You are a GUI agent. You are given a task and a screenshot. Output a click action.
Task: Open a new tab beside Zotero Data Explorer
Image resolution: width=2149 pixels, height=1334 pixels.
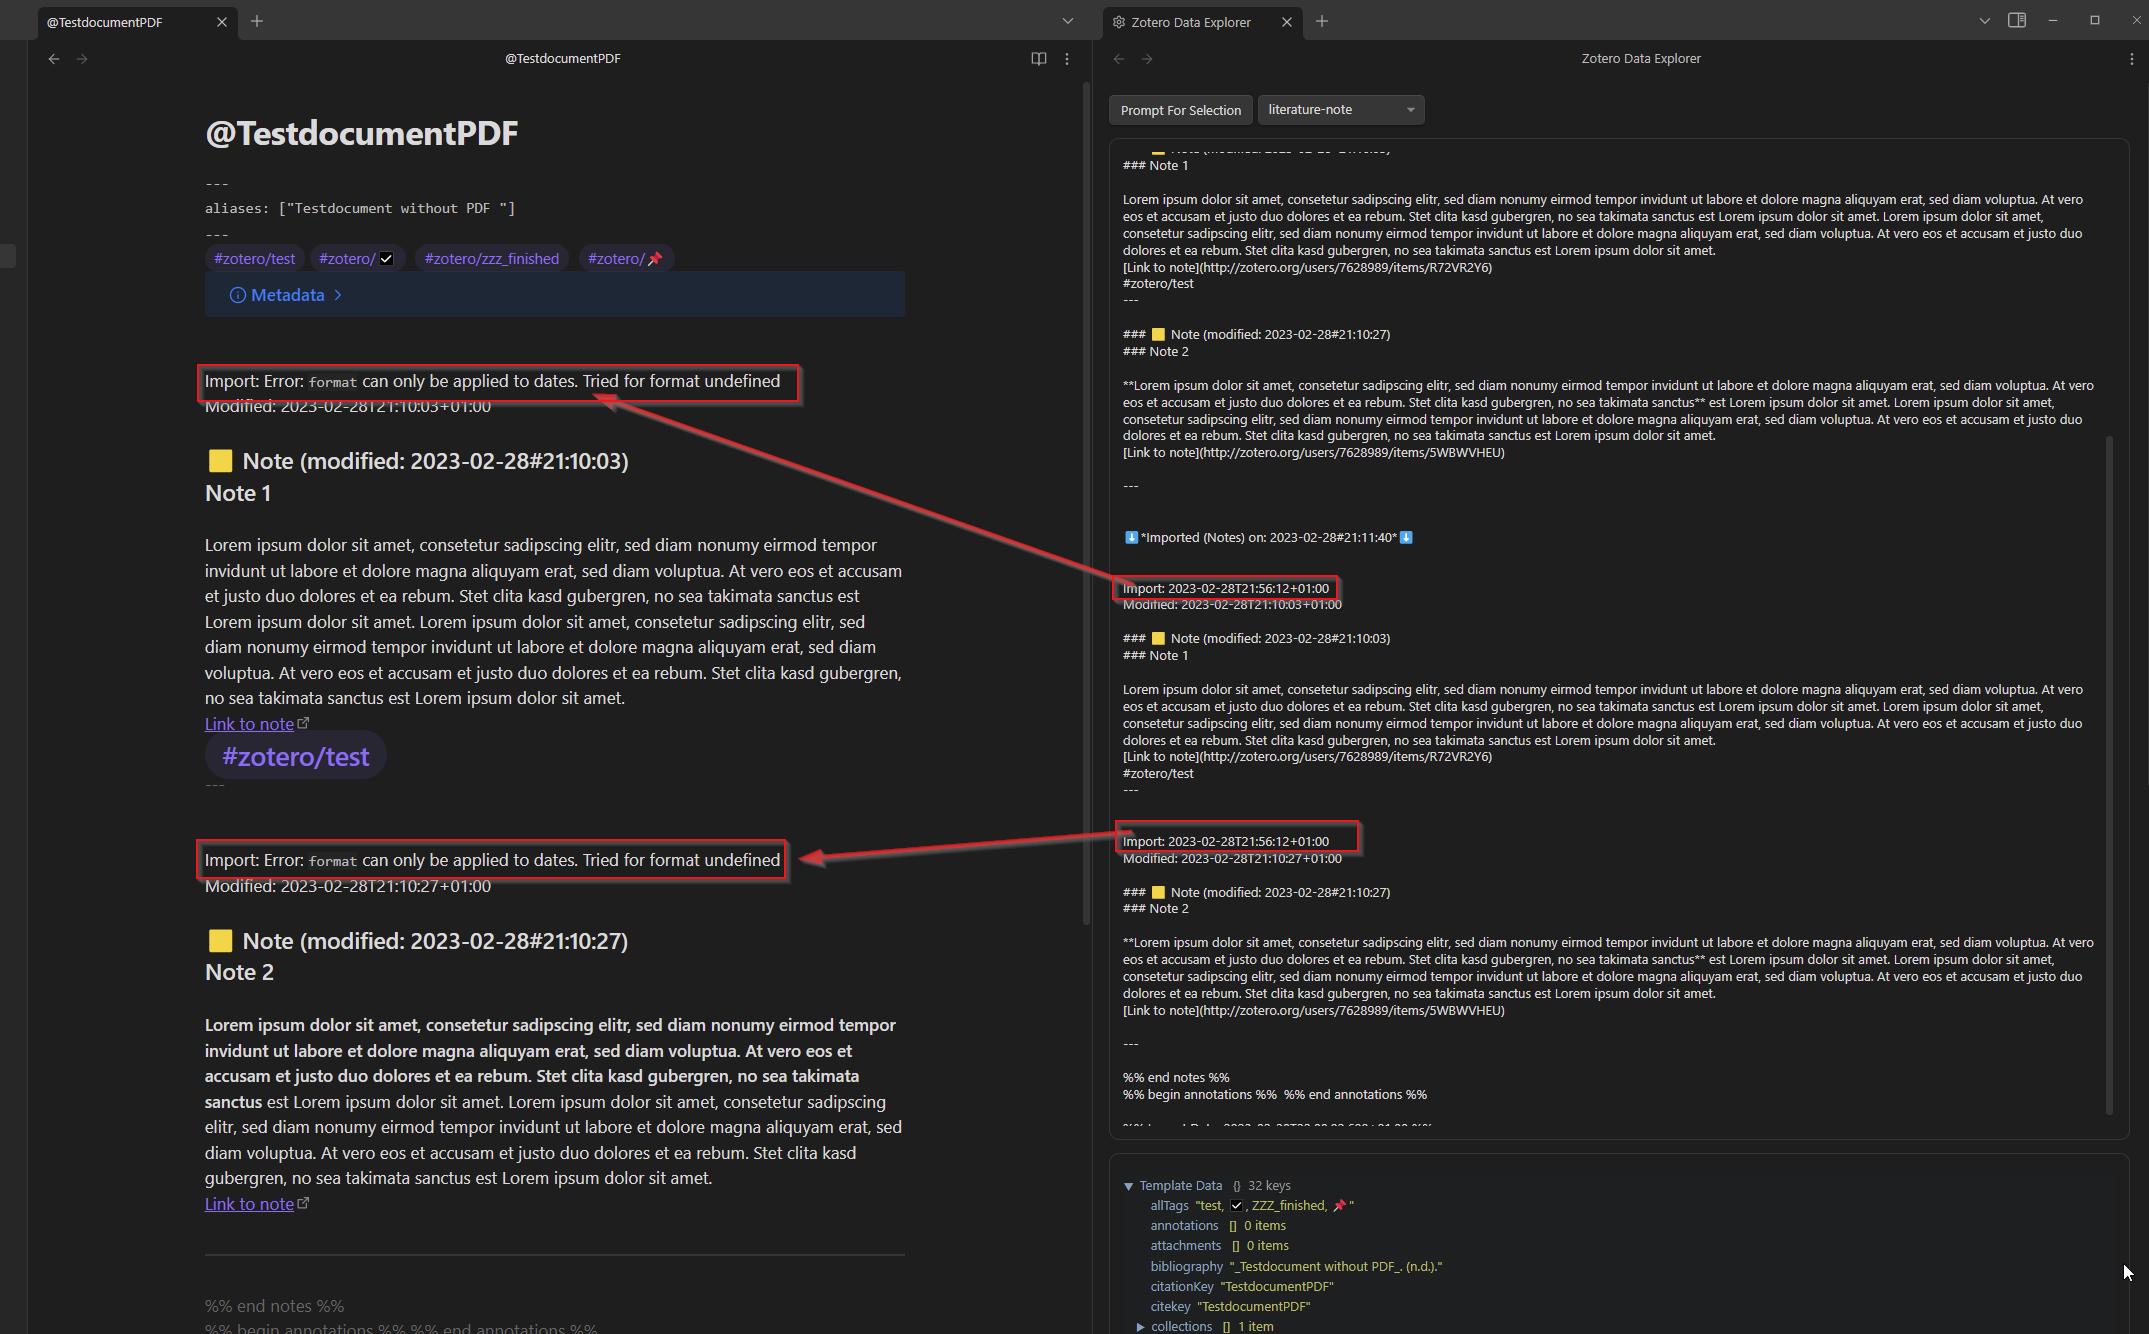point(1322,21)
